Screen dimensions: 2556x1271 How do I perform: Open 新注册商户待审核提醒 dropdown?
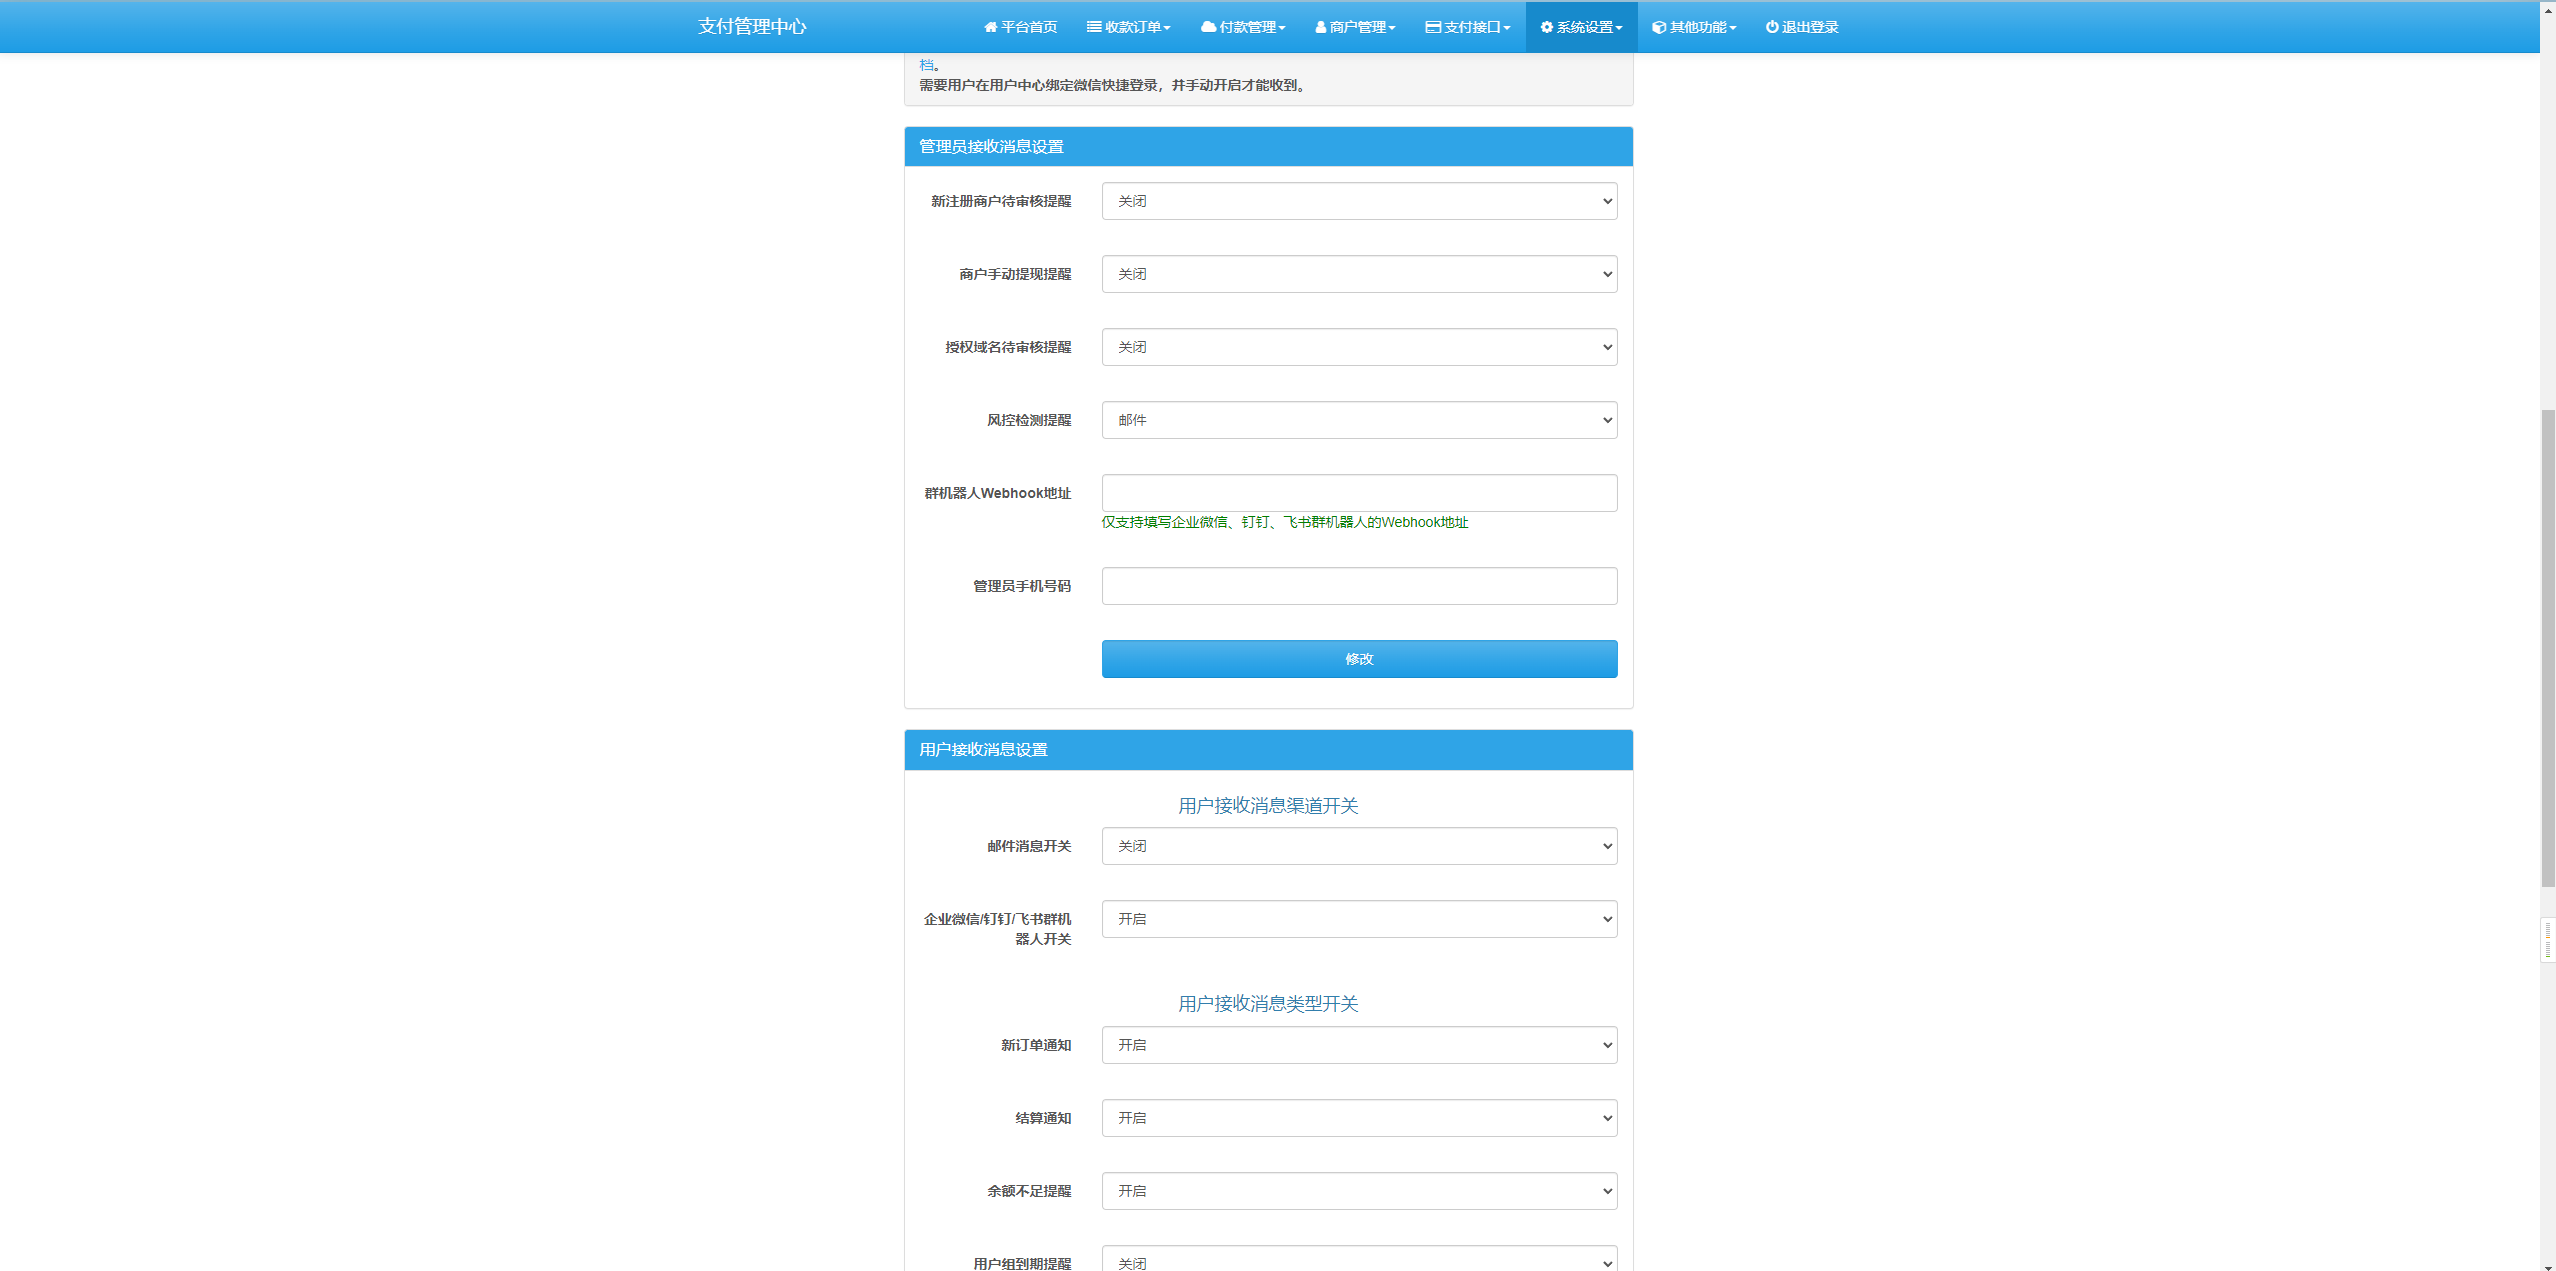coord(1358,201)
